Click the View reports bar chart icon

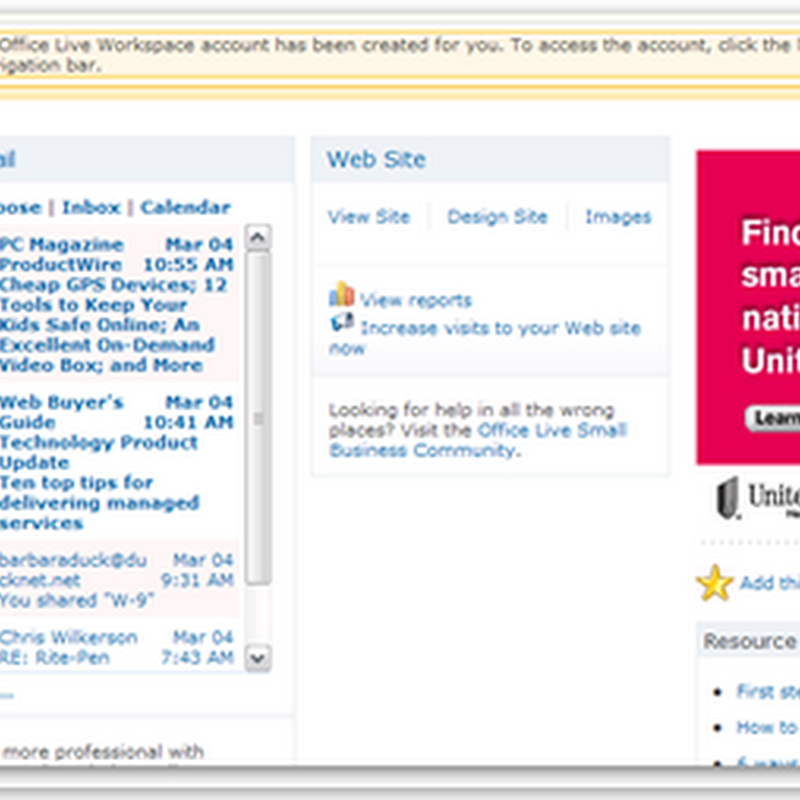click(341, 293)
